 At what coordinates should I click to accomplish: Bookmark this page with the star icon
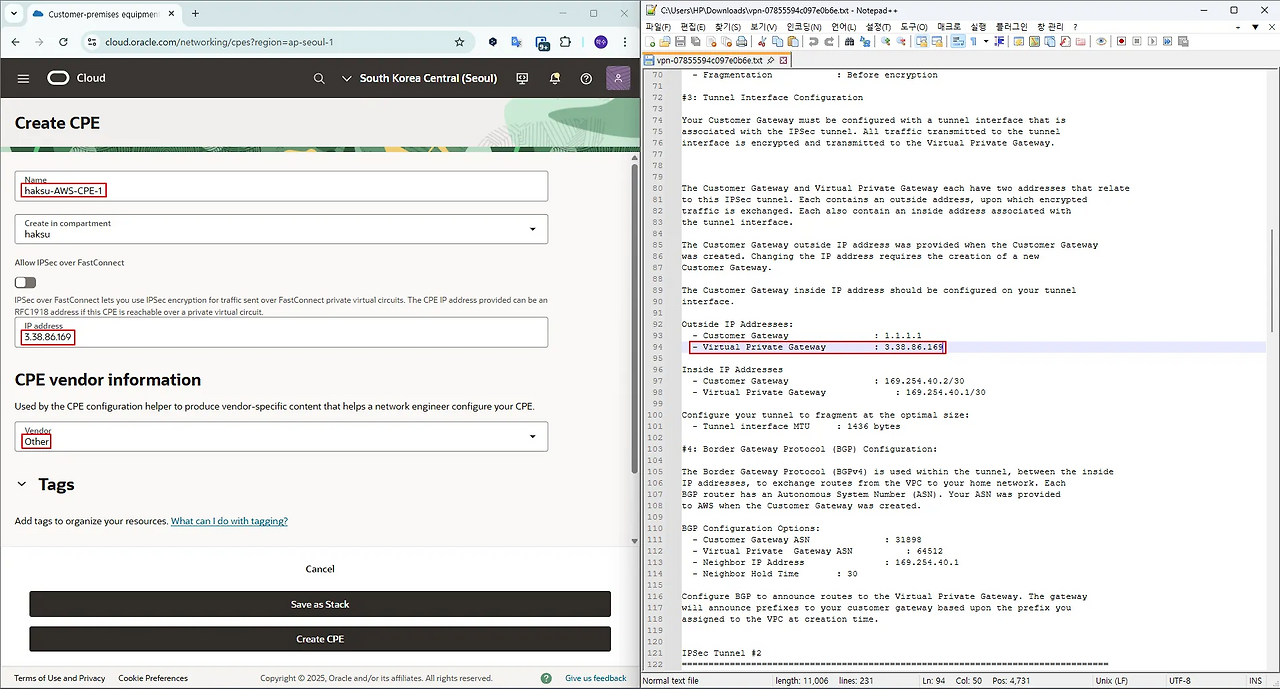pos(459,42)
